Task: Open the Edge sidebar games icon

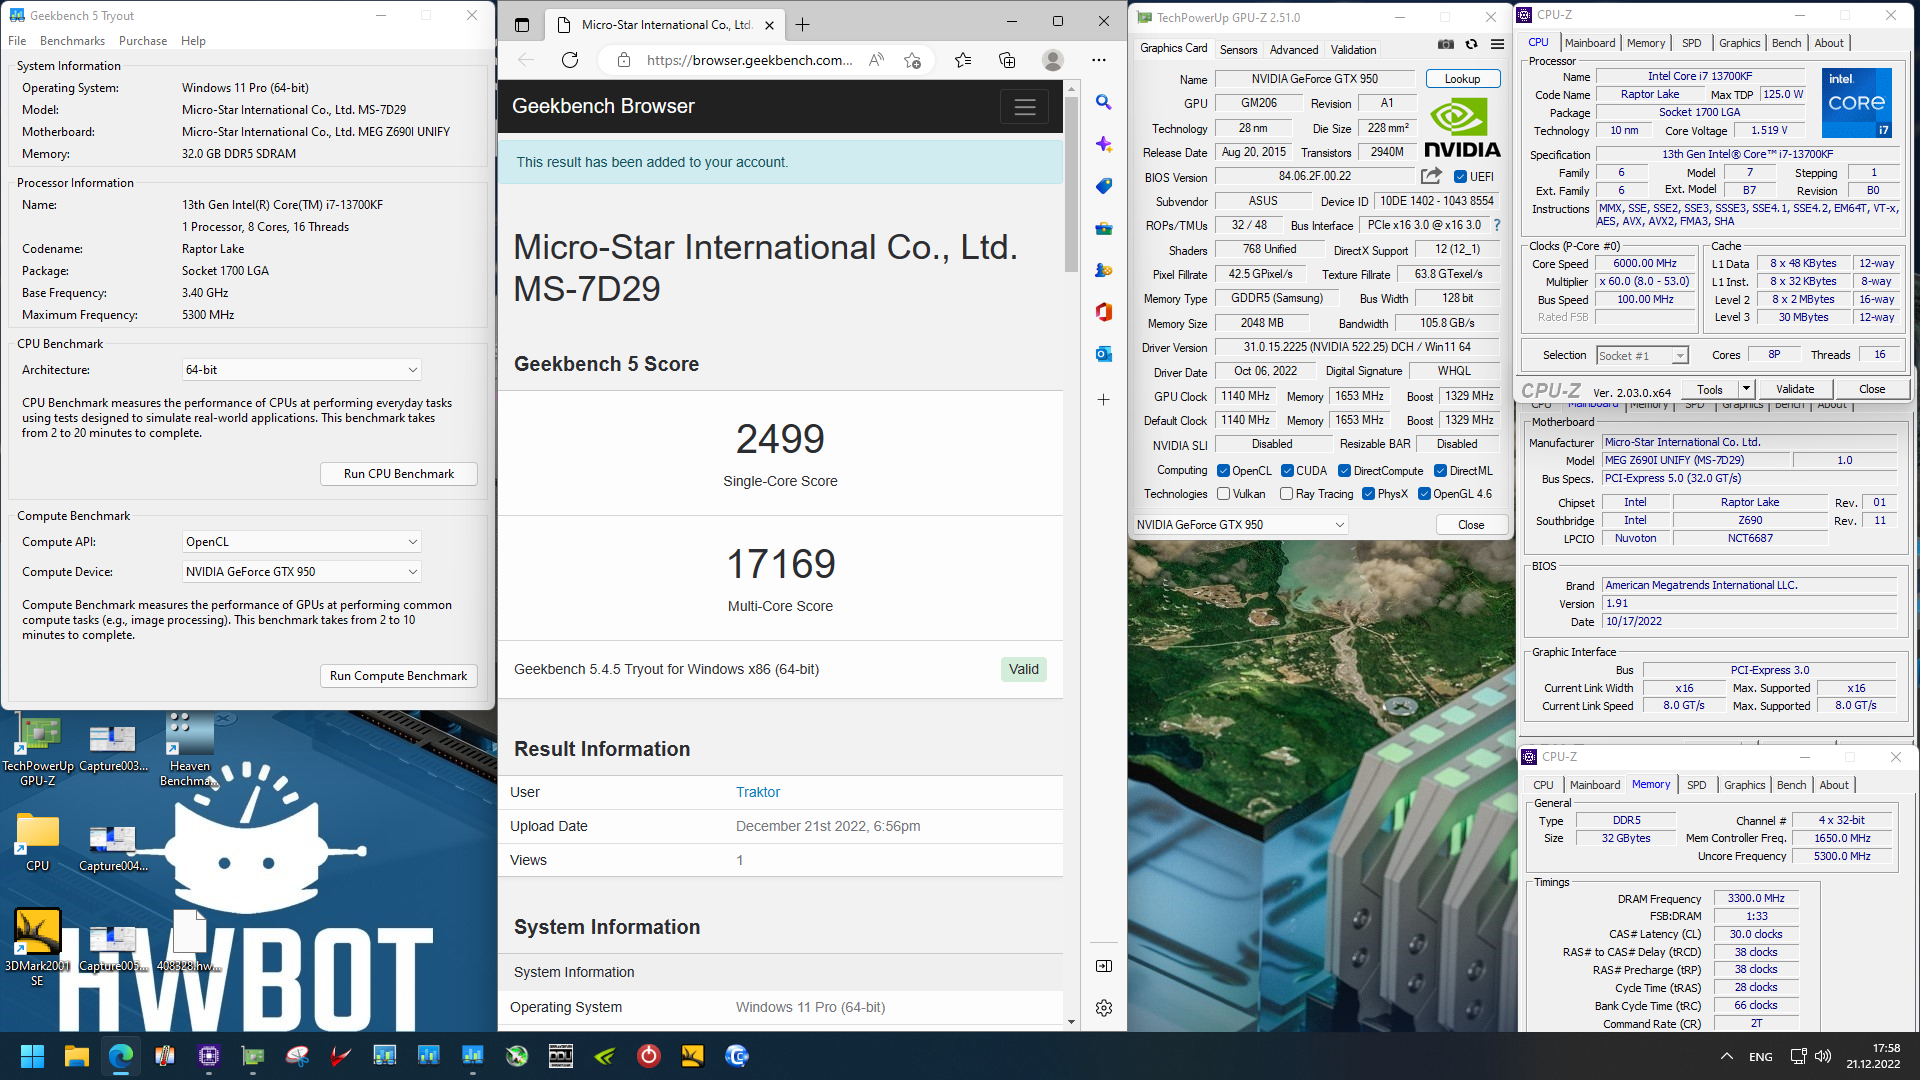Action: [x=1104, y=270]
